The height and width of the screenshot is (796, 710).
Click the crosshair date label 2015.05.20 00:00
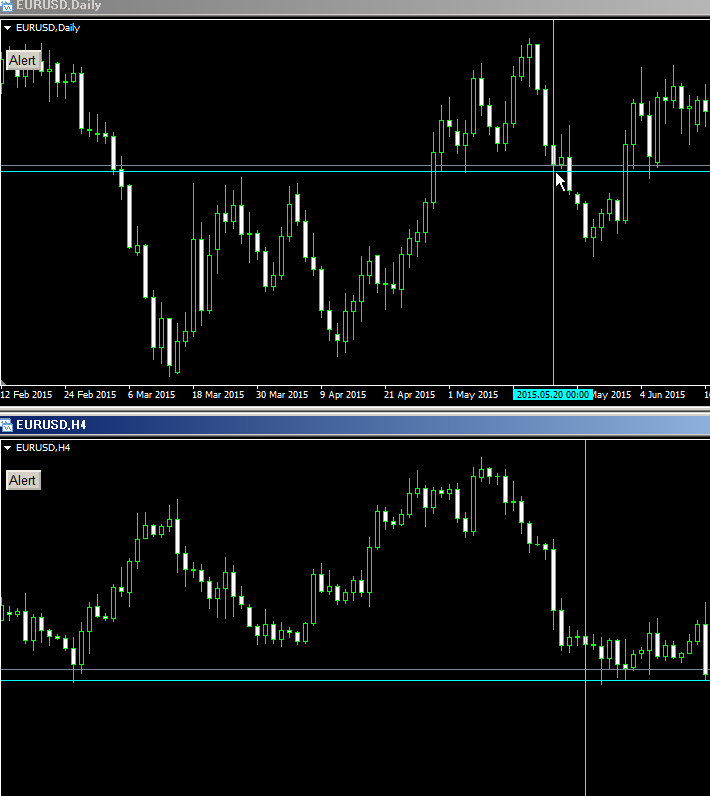[x=553, y=394]
